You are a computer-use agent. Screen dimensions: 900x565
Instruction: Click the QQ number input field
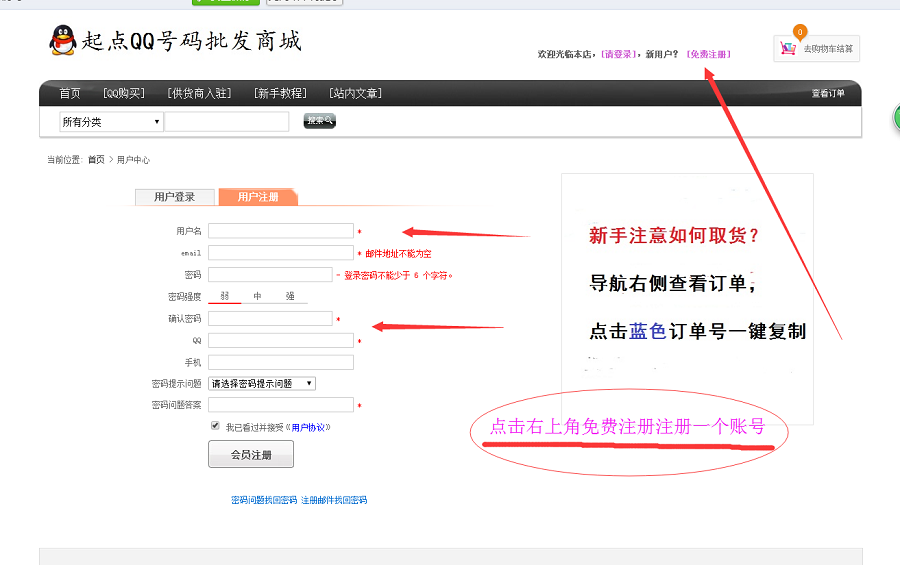(x=281, y=340)
